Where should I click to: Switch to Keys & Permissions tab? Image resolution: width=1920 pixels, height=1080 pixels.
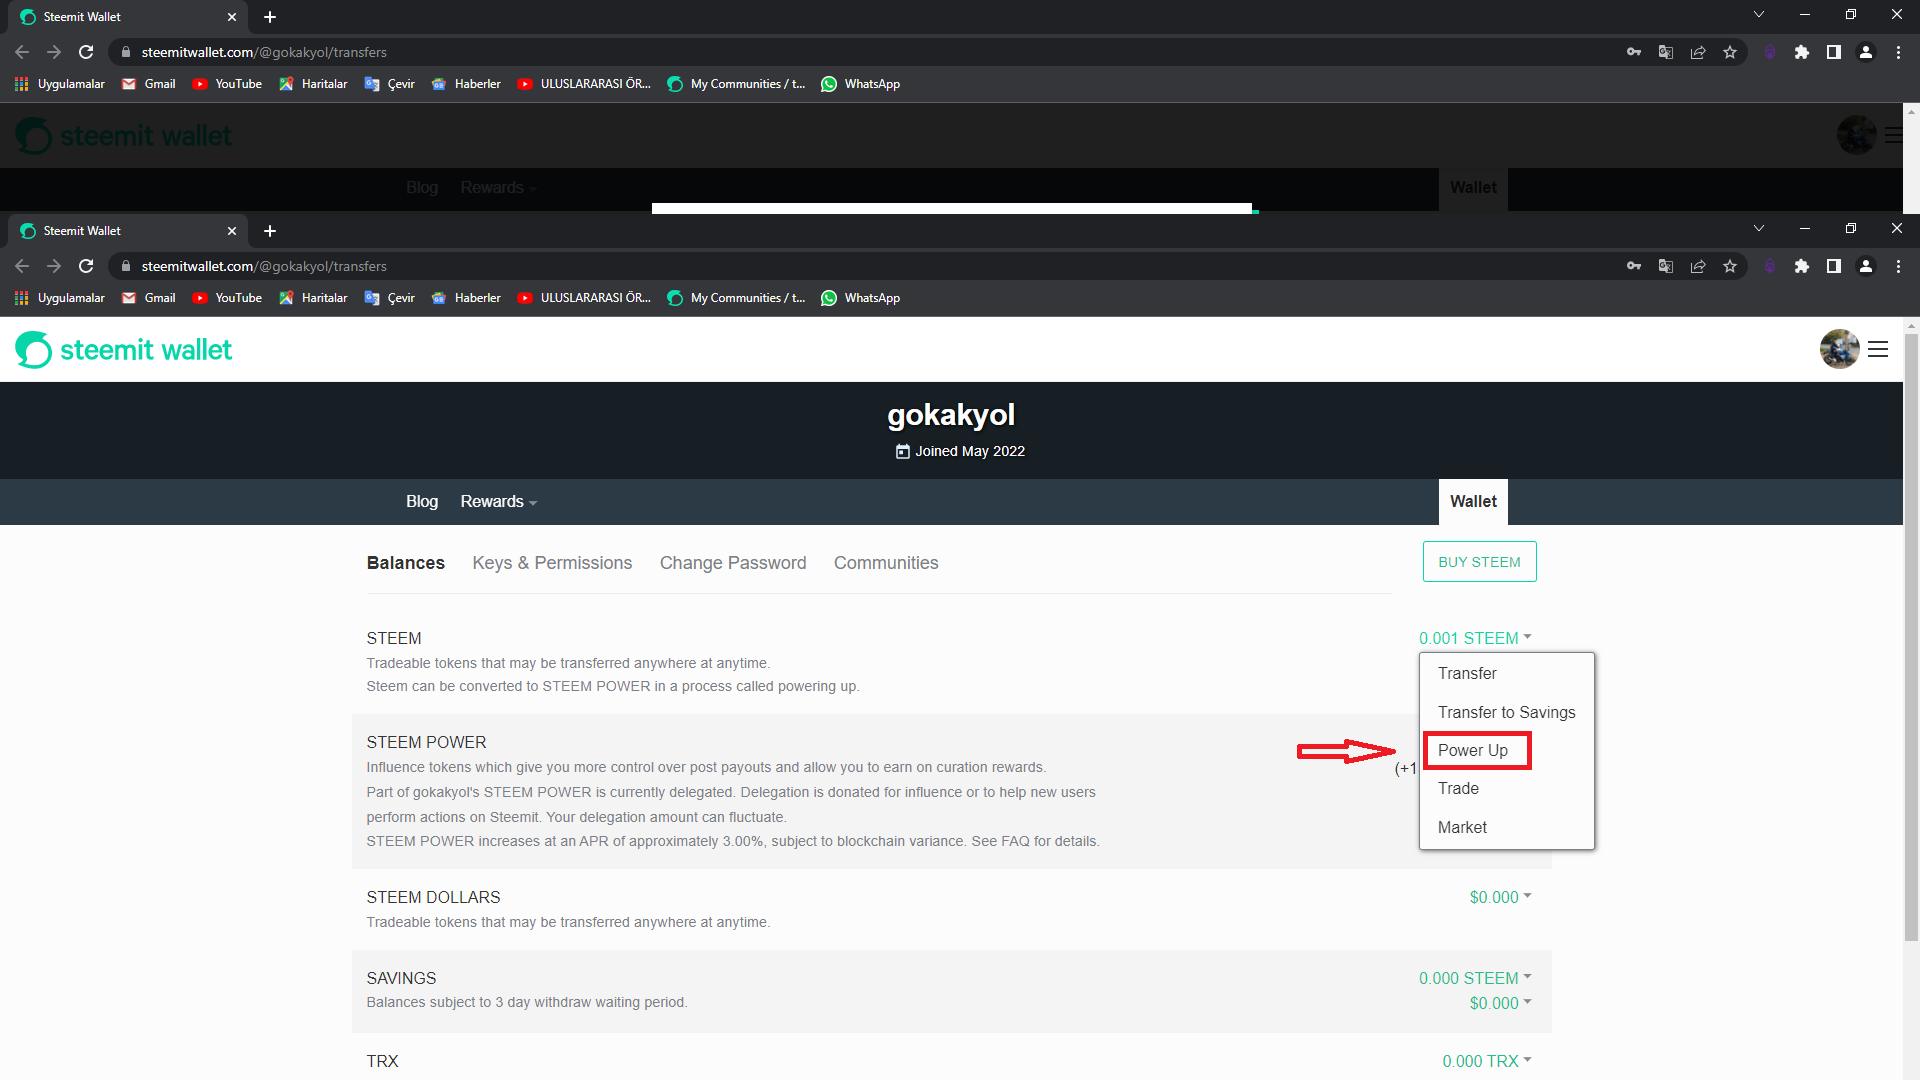(x=552, y=563)
